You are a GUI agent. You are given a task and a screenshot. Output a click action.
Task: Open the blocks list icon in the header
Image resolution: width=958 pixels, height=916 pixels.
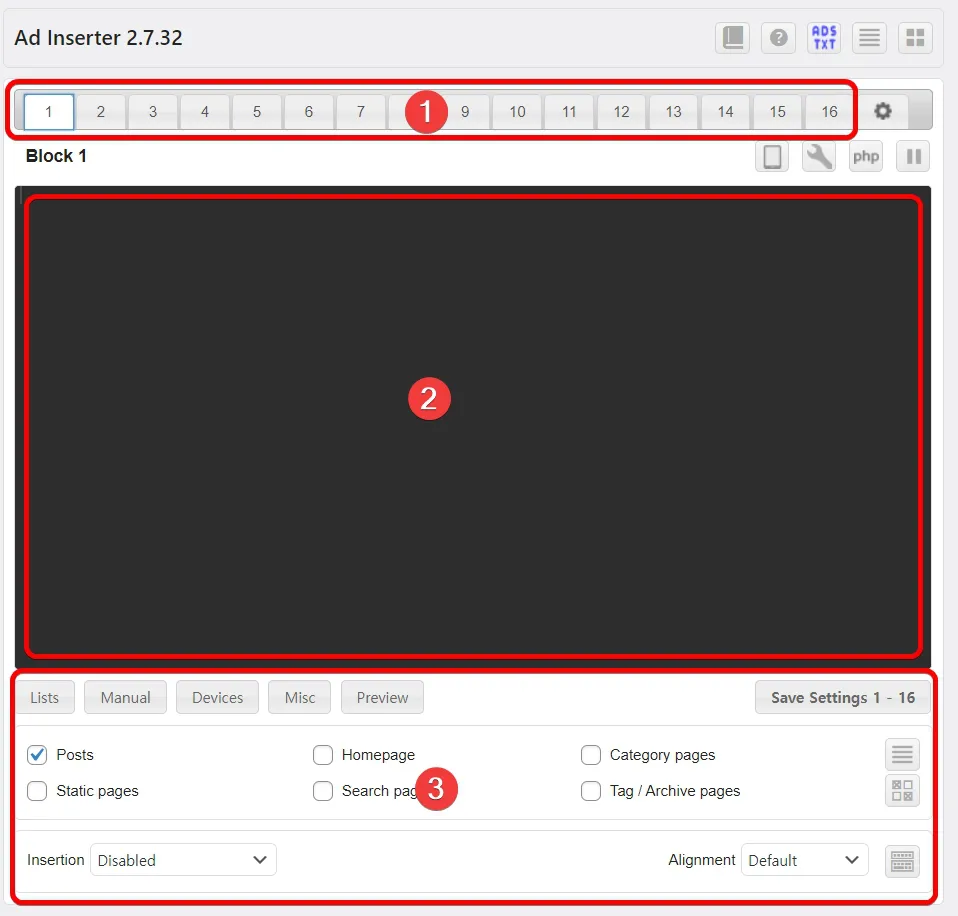pyautogui.click(x=869, y=38)
